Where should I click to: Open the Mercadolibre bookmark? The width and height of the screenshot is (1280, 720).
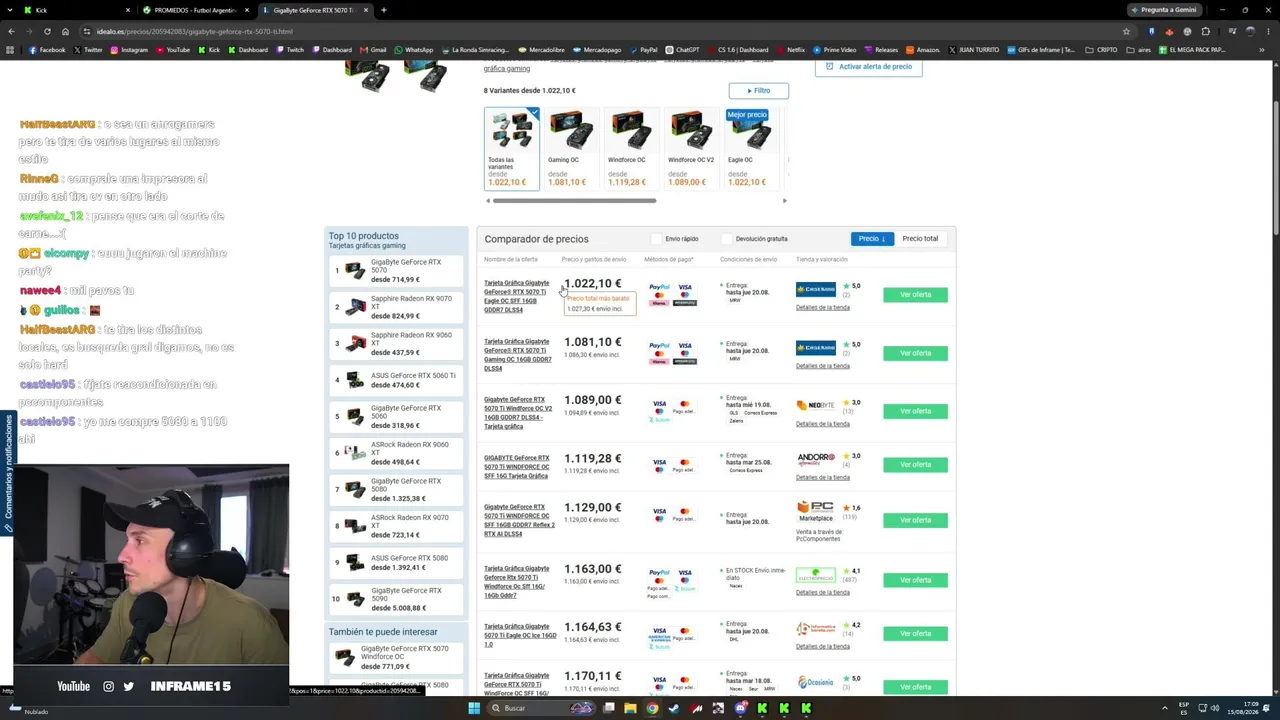coord(541,50)
